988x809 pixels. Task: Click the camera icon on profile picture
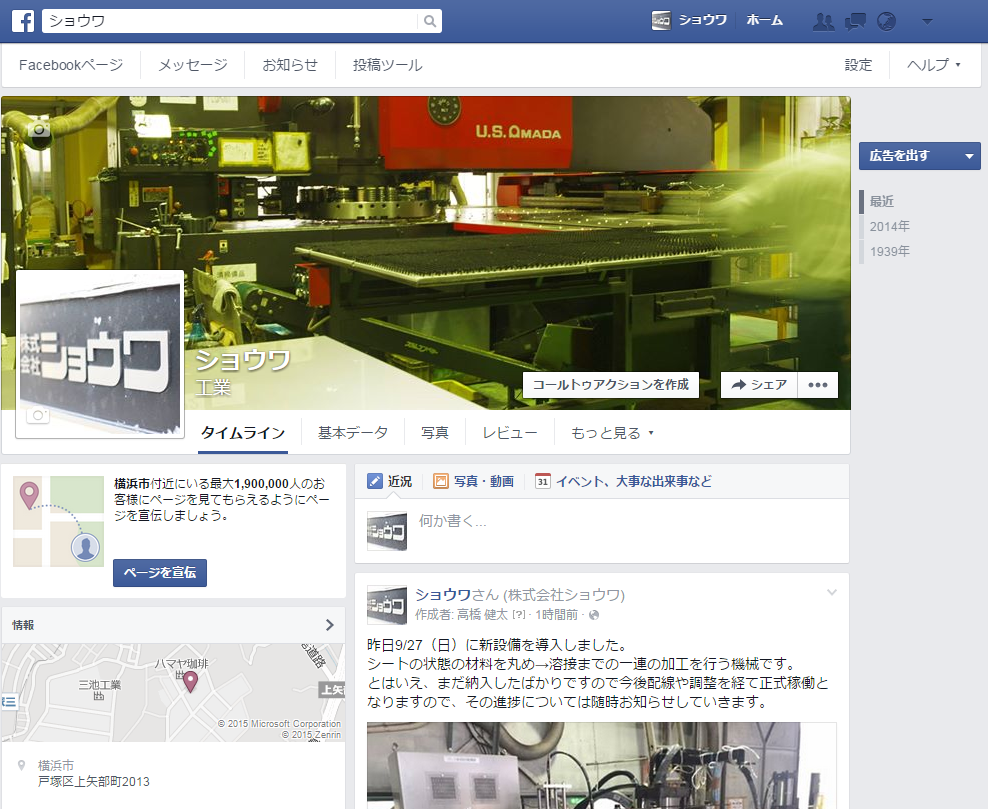38,415
